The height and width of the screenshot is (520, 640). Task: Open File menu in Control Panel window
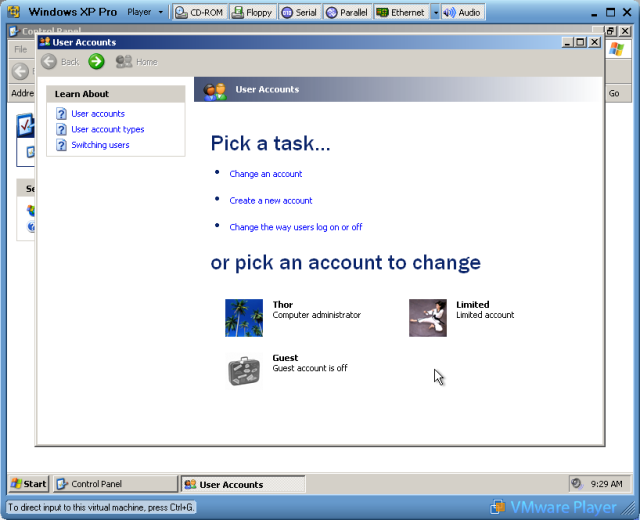point(20,49)
